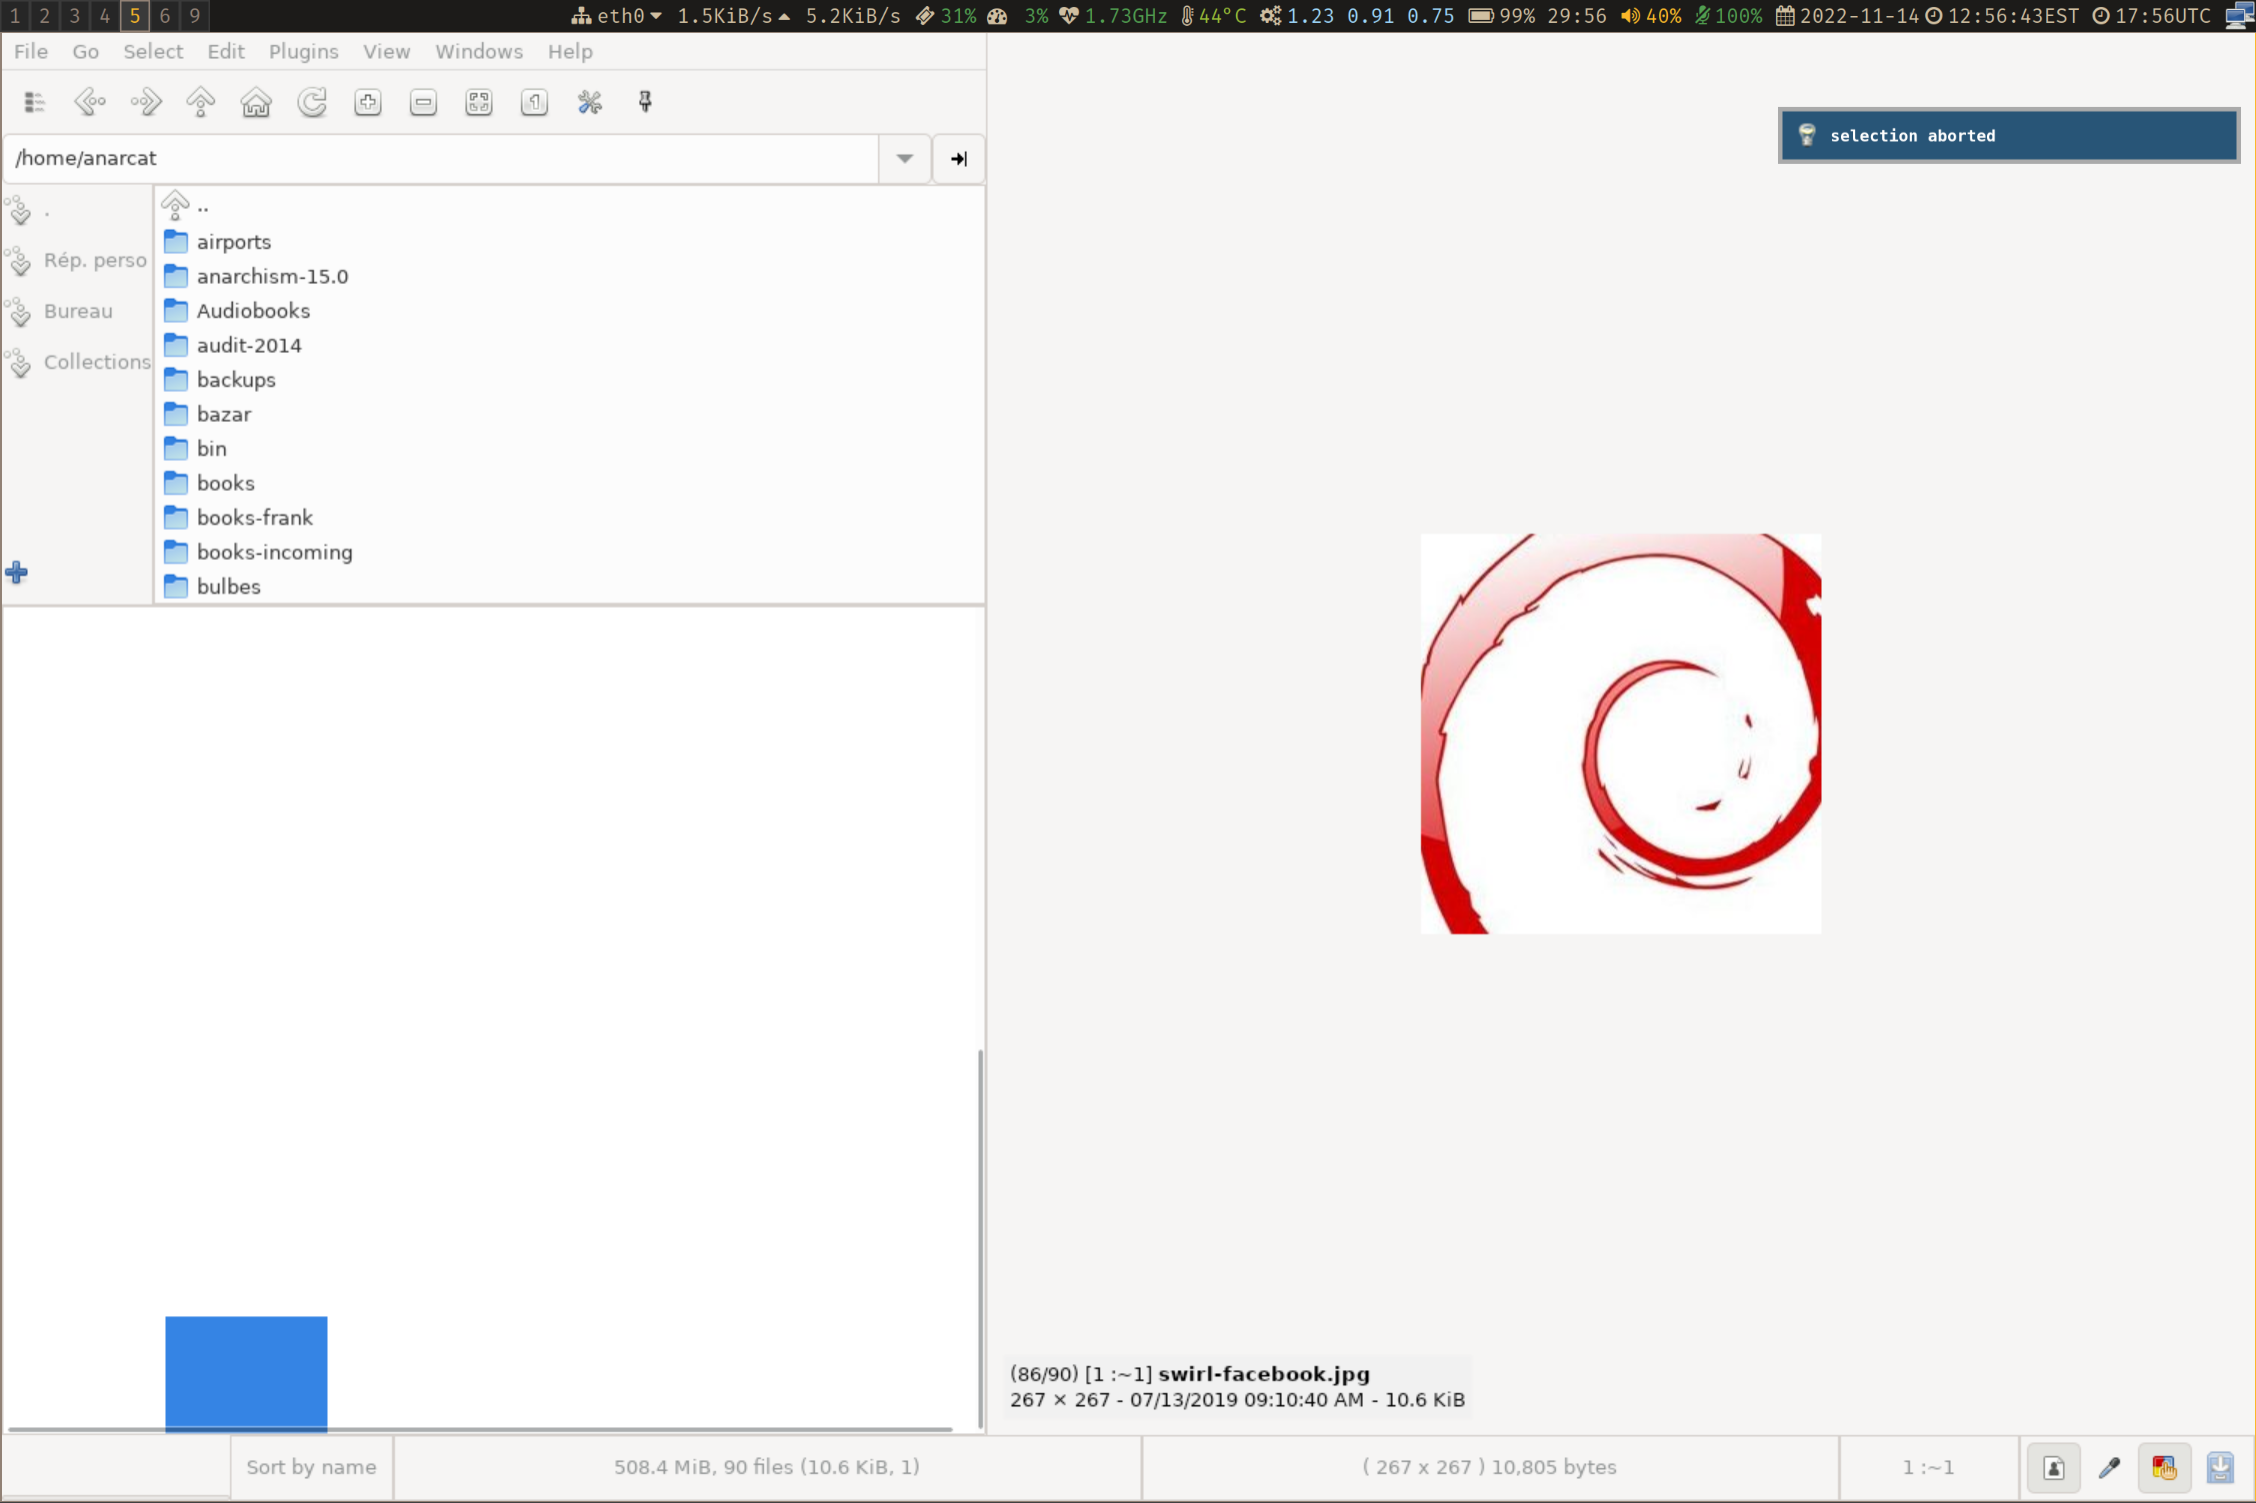The width and height of the screenshot is (2256, 1503).
Task: Open the Plugins menu
Action: pyautogui.click(x=303, y=52)
